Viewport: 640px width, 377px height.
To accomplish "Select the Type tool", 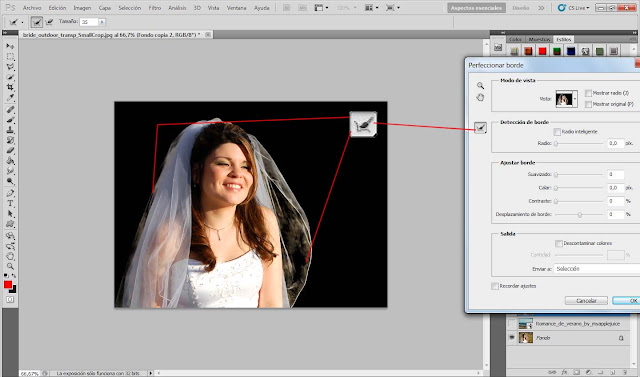I will point(10,203).
